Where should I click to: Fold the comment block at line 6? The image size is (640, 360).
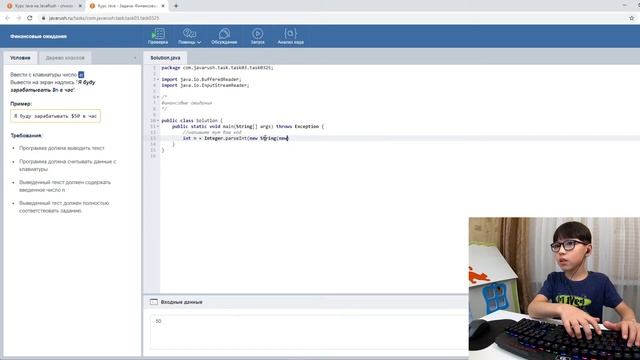click(x=158, y=97)
